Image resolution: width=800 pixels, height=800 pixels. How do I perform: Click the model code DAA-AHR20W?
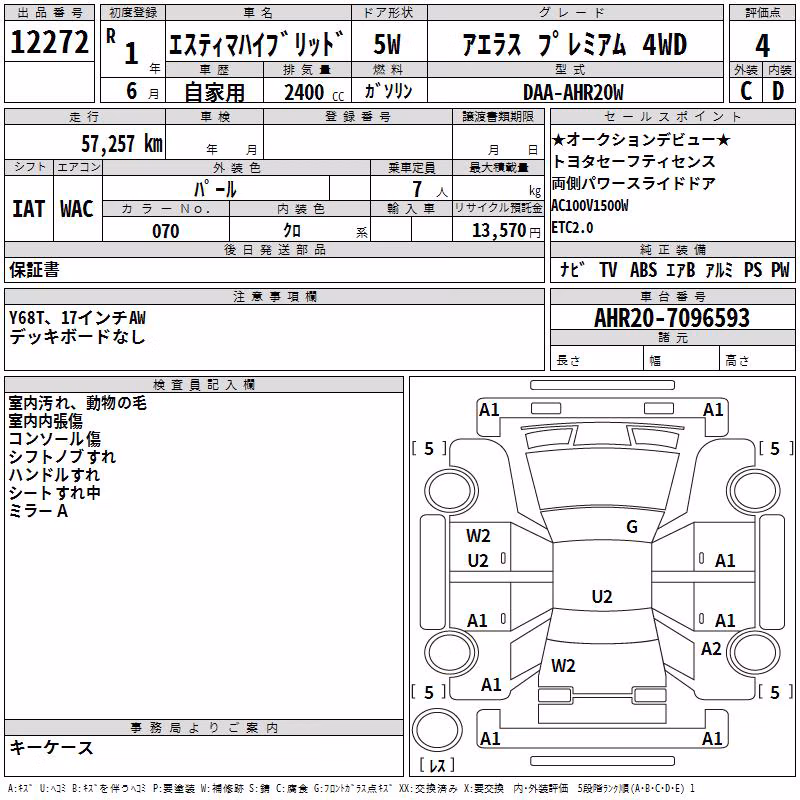[573, 92]
